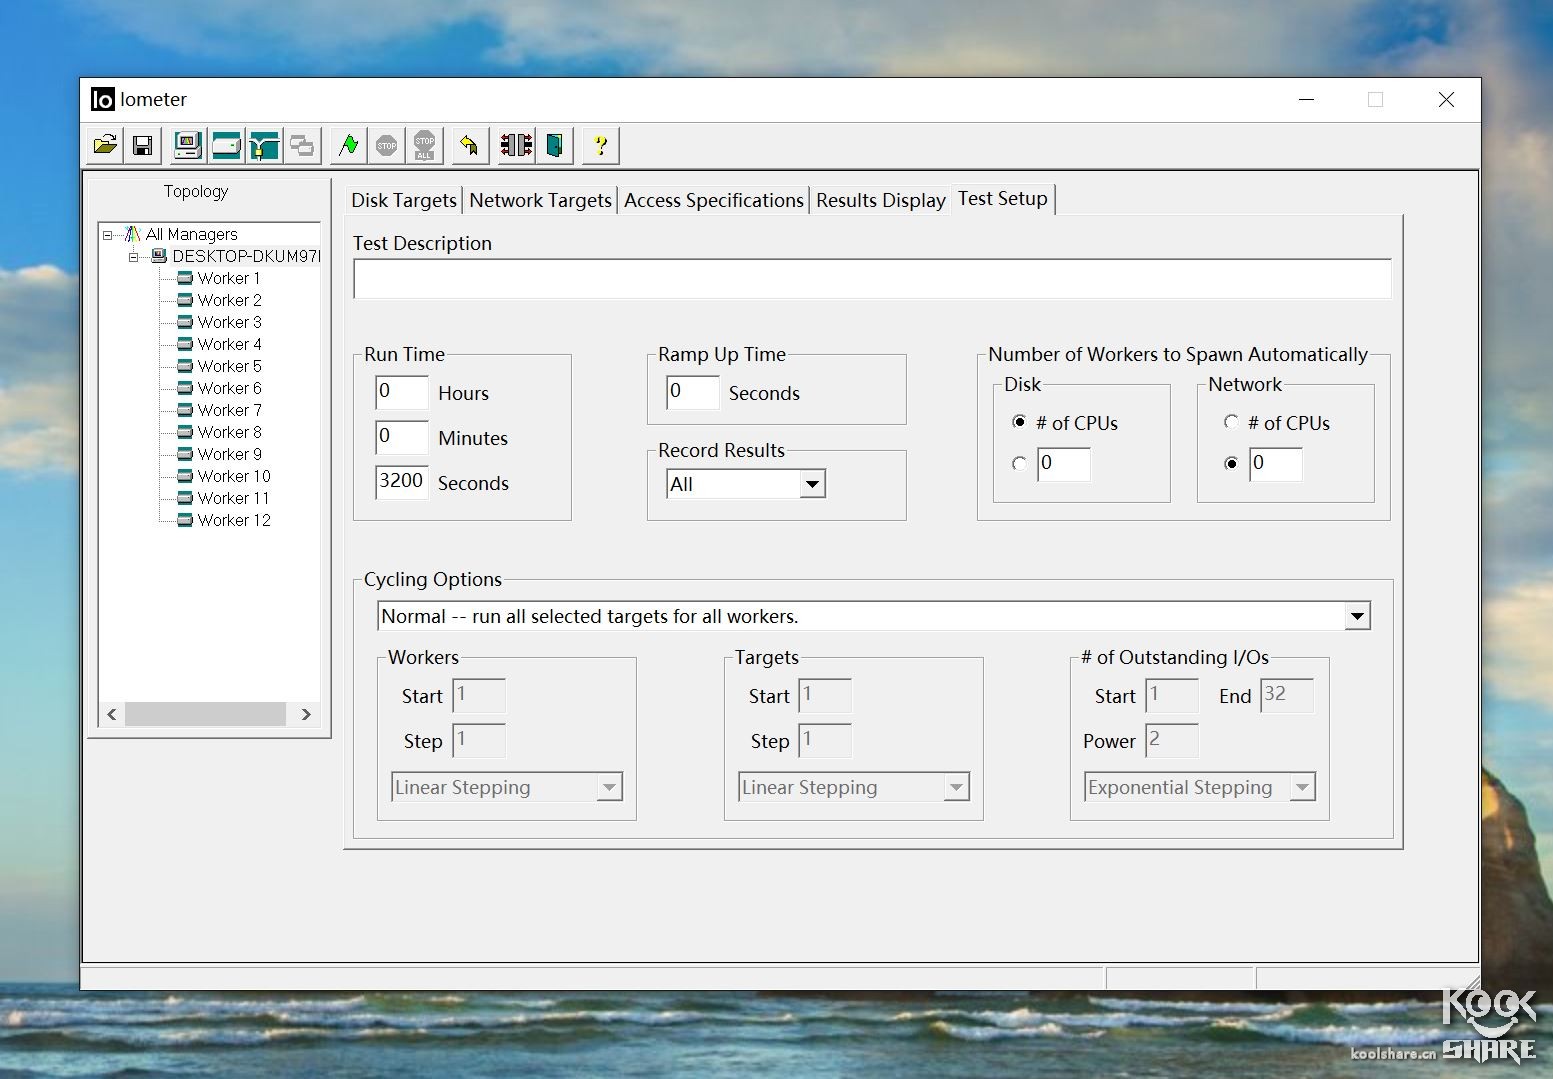Select Worker 5 in the topology tree
The width and height of the screenshot is (1553, 1079).
click(x=229, y=366)
